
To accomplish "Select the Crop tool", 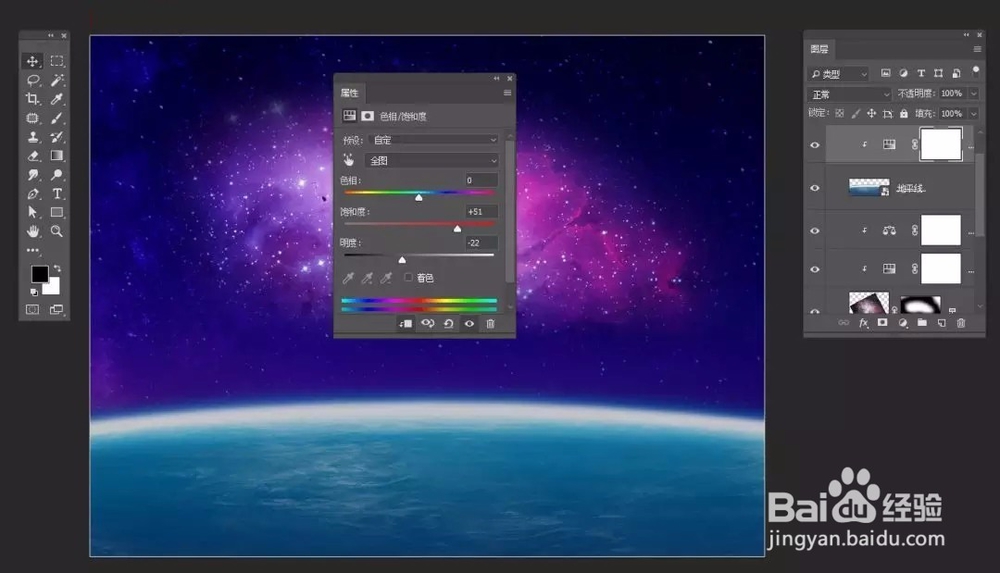I will pyautogui.click(x=33, y=99).
